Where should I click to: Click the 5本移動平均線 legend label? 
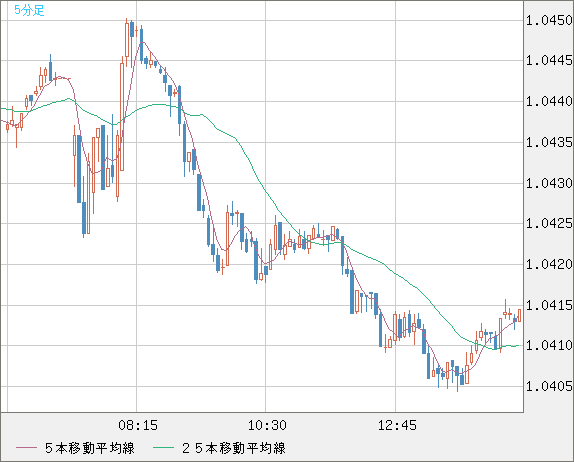(90, 448)
